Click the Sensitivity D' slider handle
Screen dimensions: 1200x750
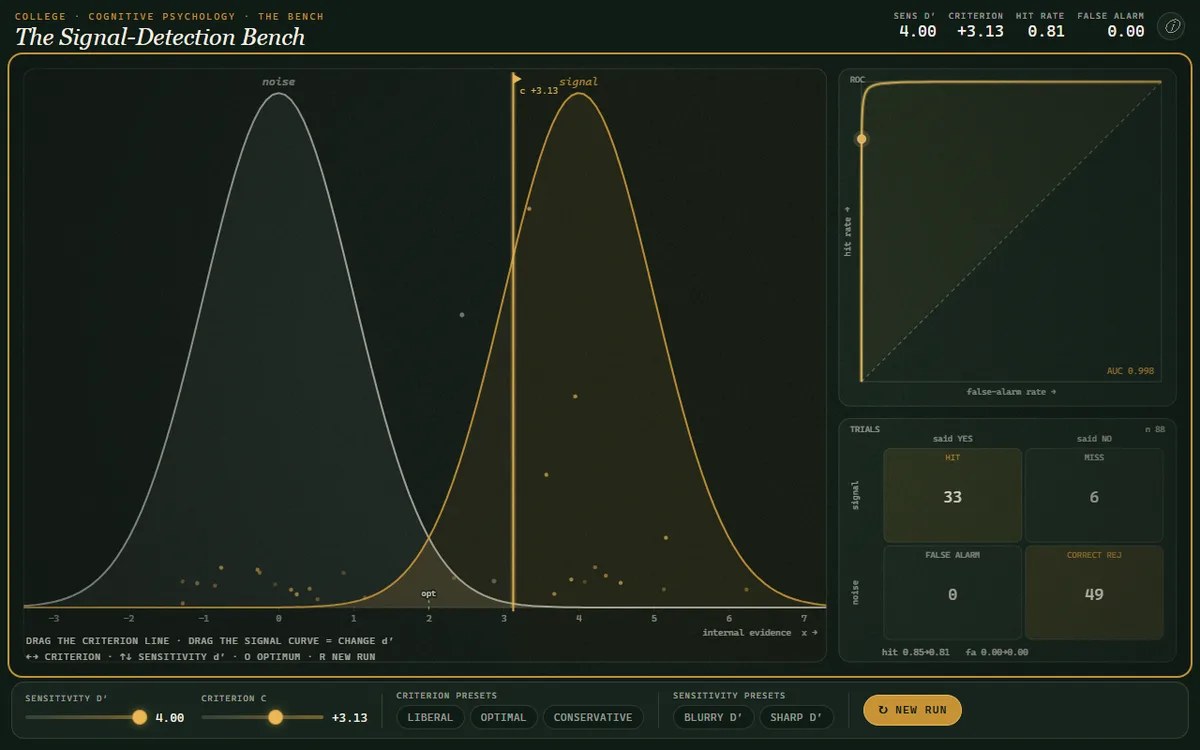tap(139, 717)
